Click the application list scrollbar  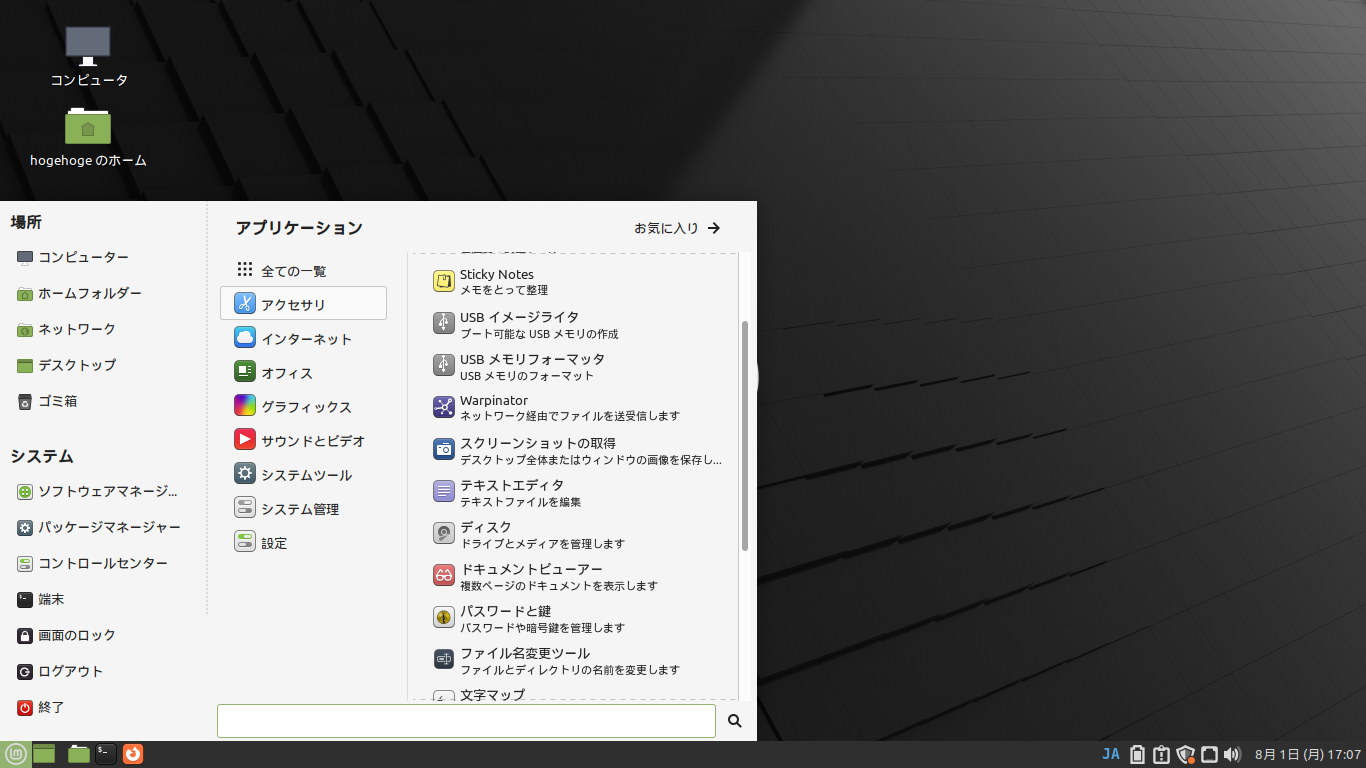(x=745, y=436)
